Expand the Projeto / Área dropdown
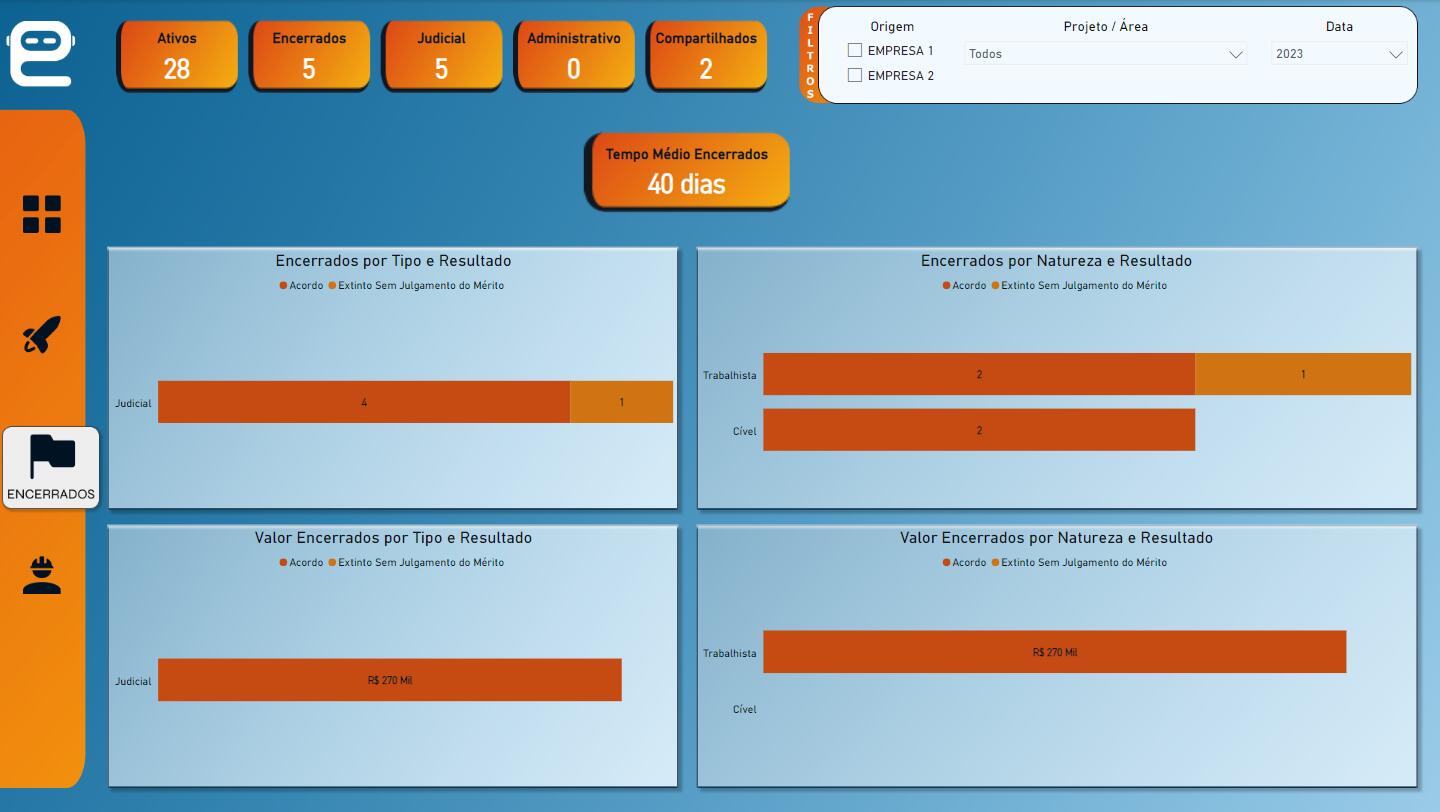The height and width of the screenshot is (812, 1440). pyautogui.click(x=1106, y=54)
